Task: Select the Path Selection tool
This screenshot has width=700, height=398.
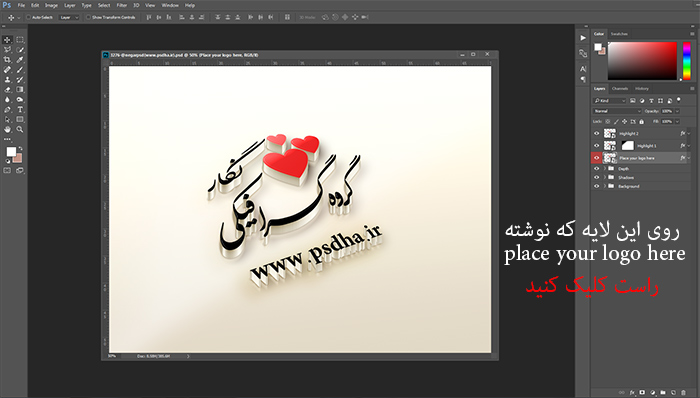Action: click(x=7, y=119)
